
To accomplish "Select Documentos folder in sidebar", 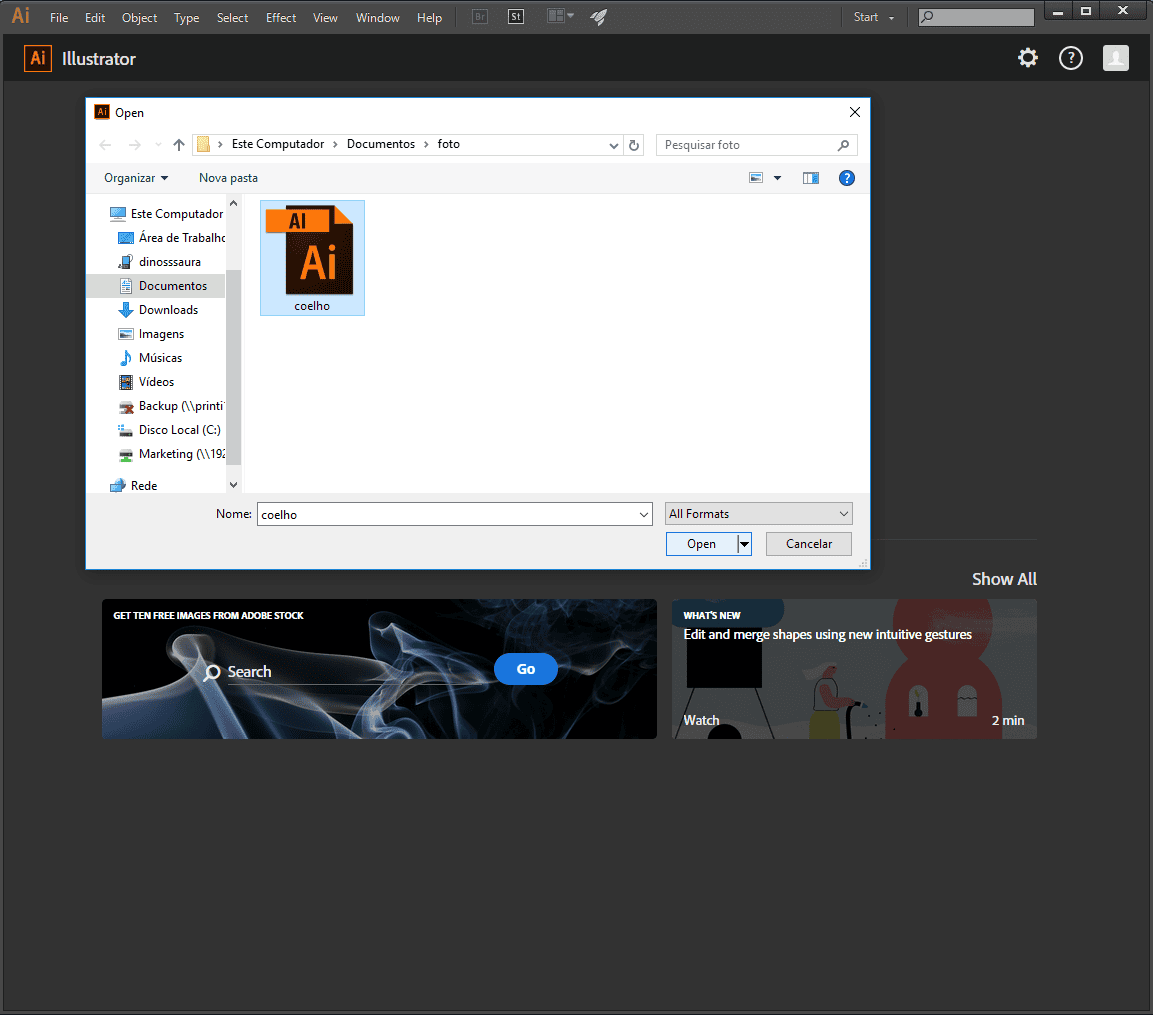I will point(163,286).
